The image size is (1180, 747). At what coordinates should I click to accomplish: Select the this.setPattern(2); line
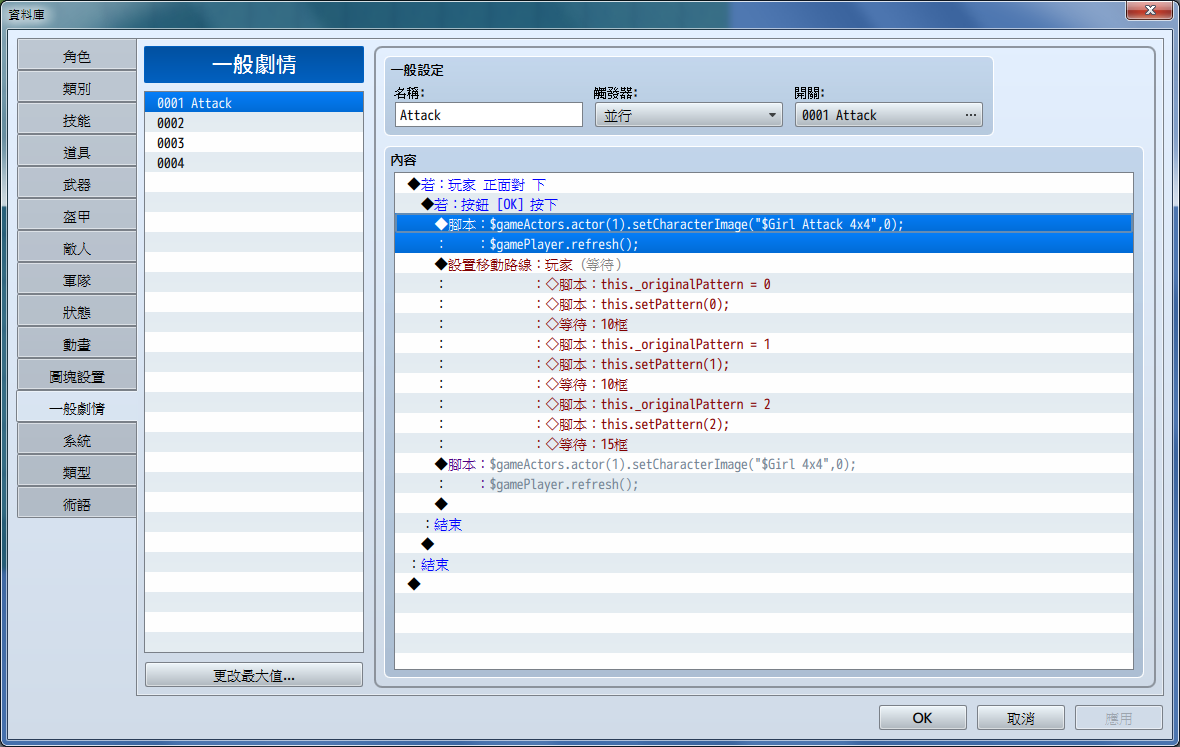[764, 424]
